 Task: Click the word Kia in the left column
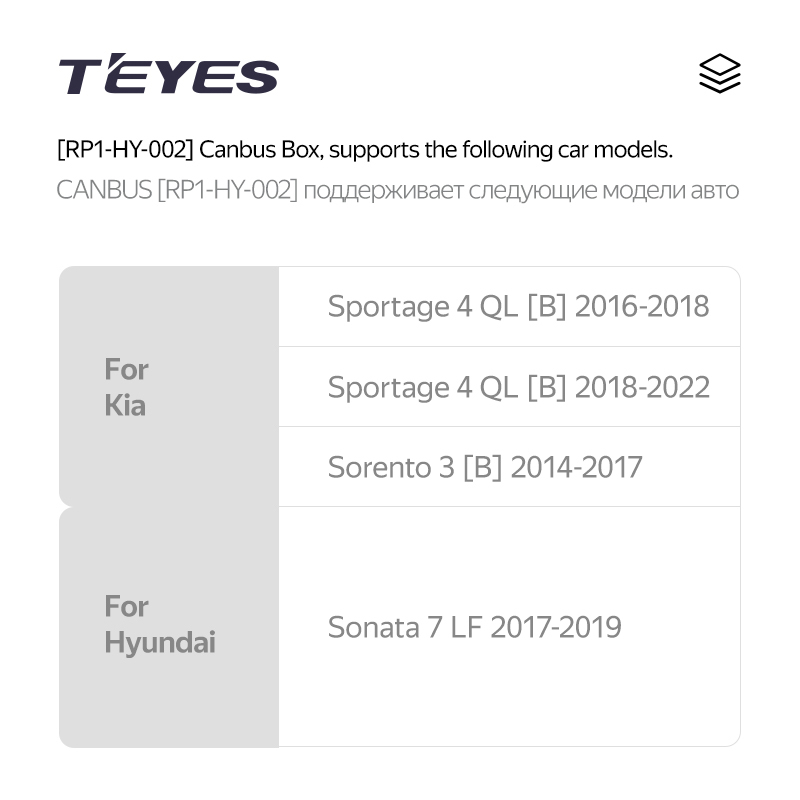125,406
